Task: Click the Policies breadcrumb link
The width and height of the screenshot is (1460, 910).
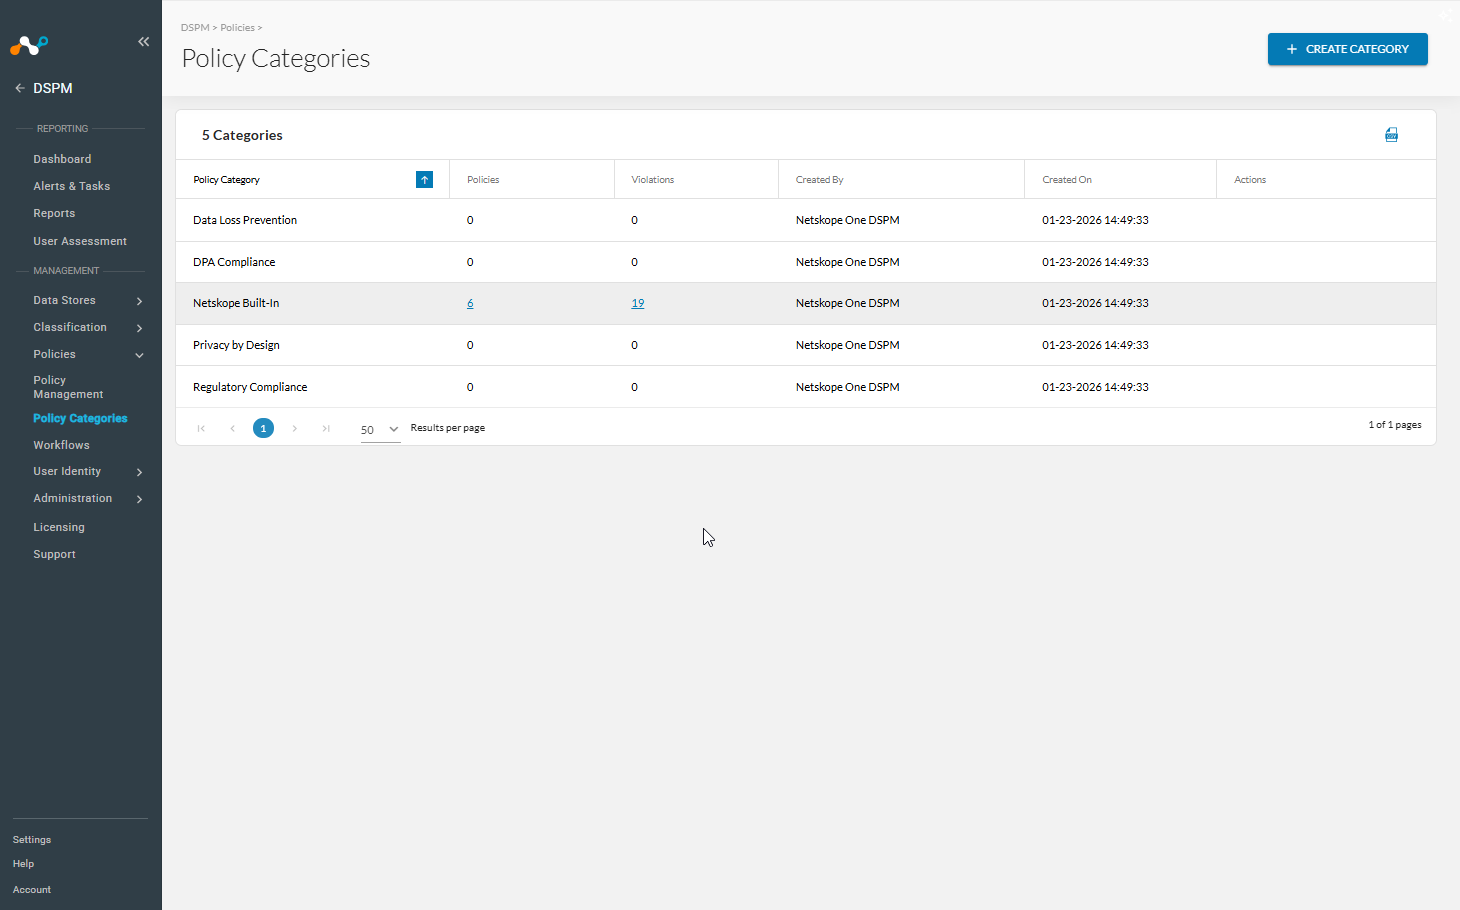Action: (x=237, y=28)
